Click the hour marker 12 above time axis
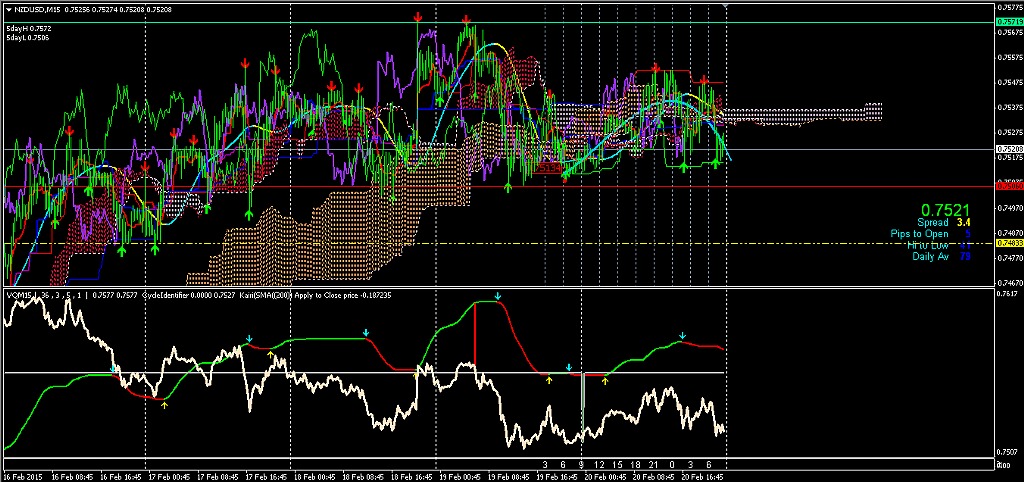The height and width of the screenshot is (482, 1024). tap(599, 465)
